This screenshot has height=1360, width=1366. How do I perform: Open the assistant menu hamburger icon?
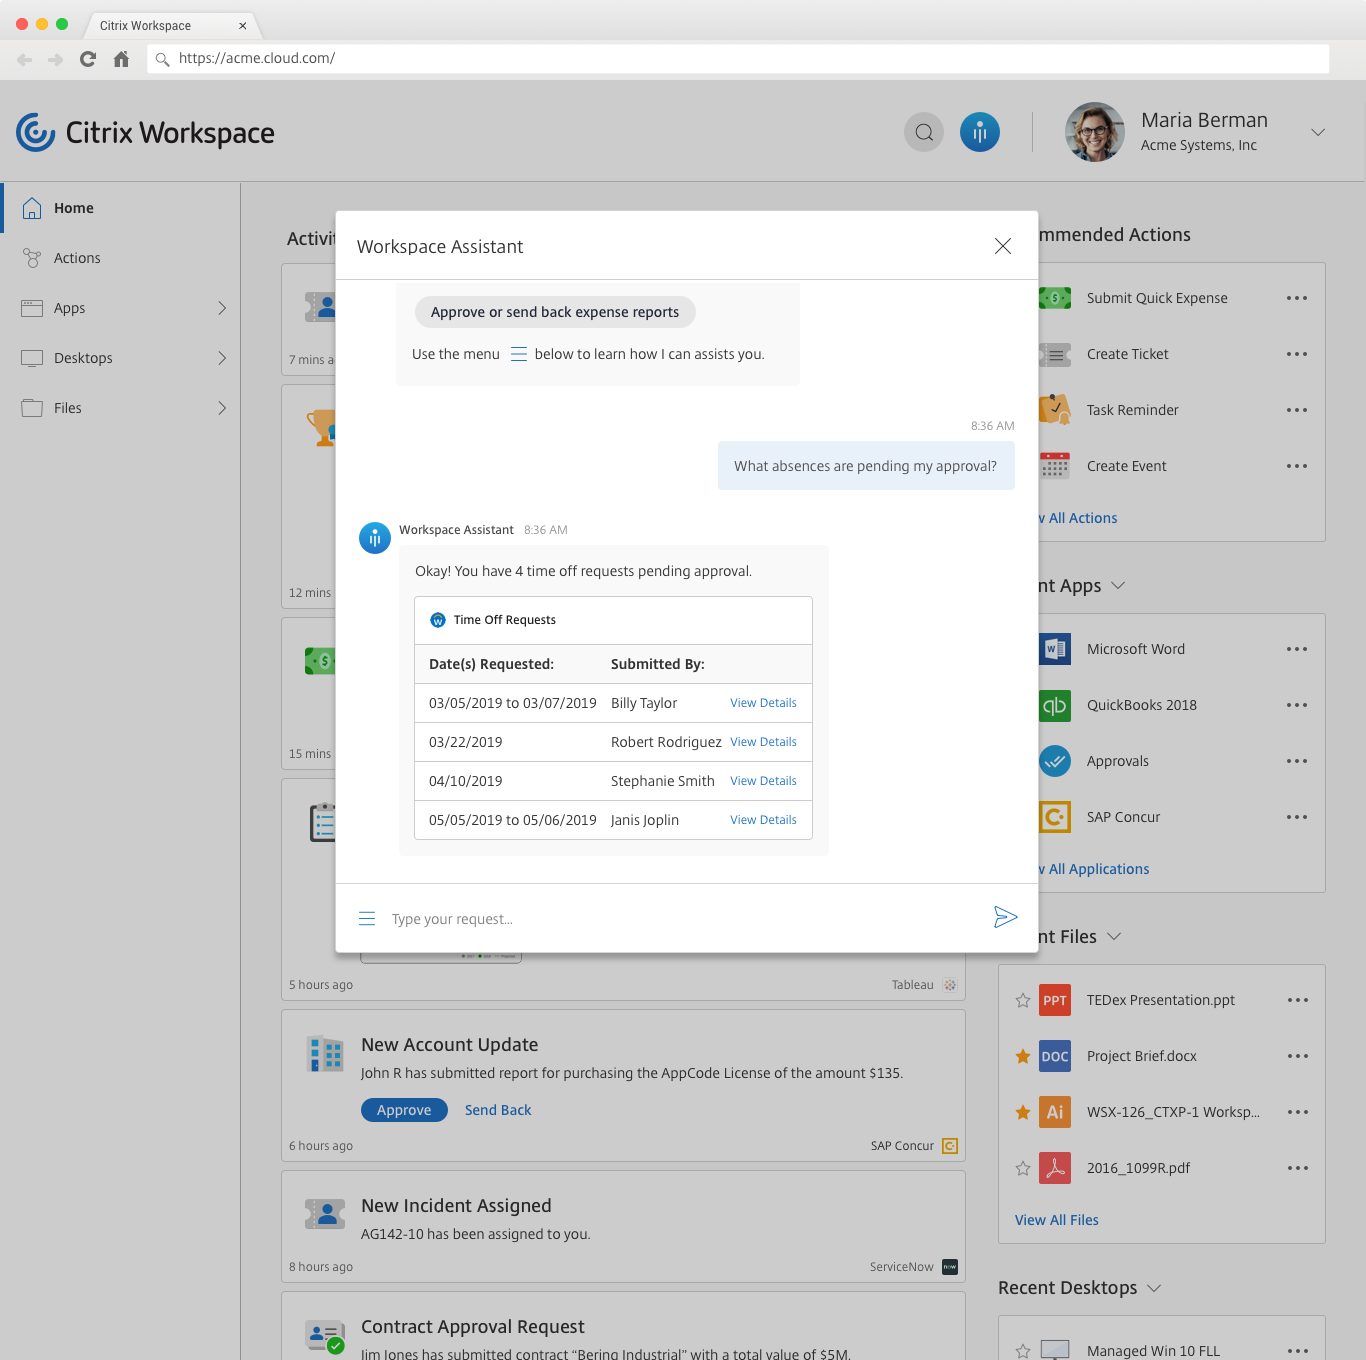[x=367, y=918]
